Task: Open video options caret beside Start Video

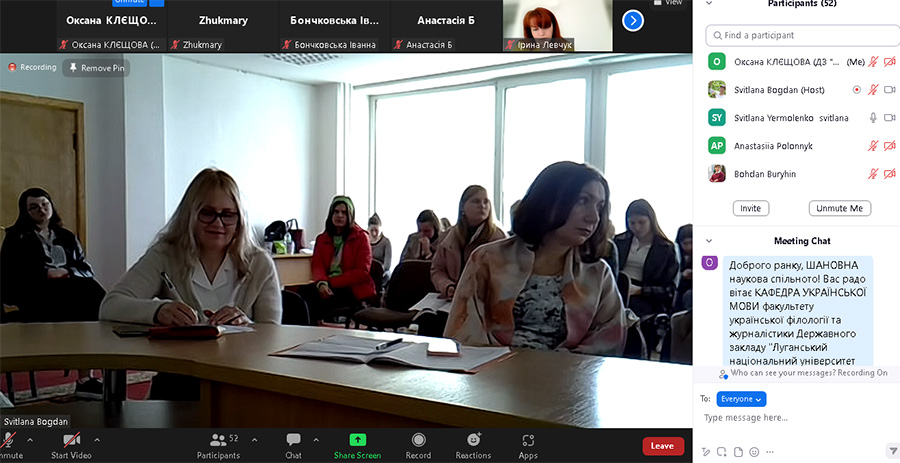Action: [x=97, y=440]
